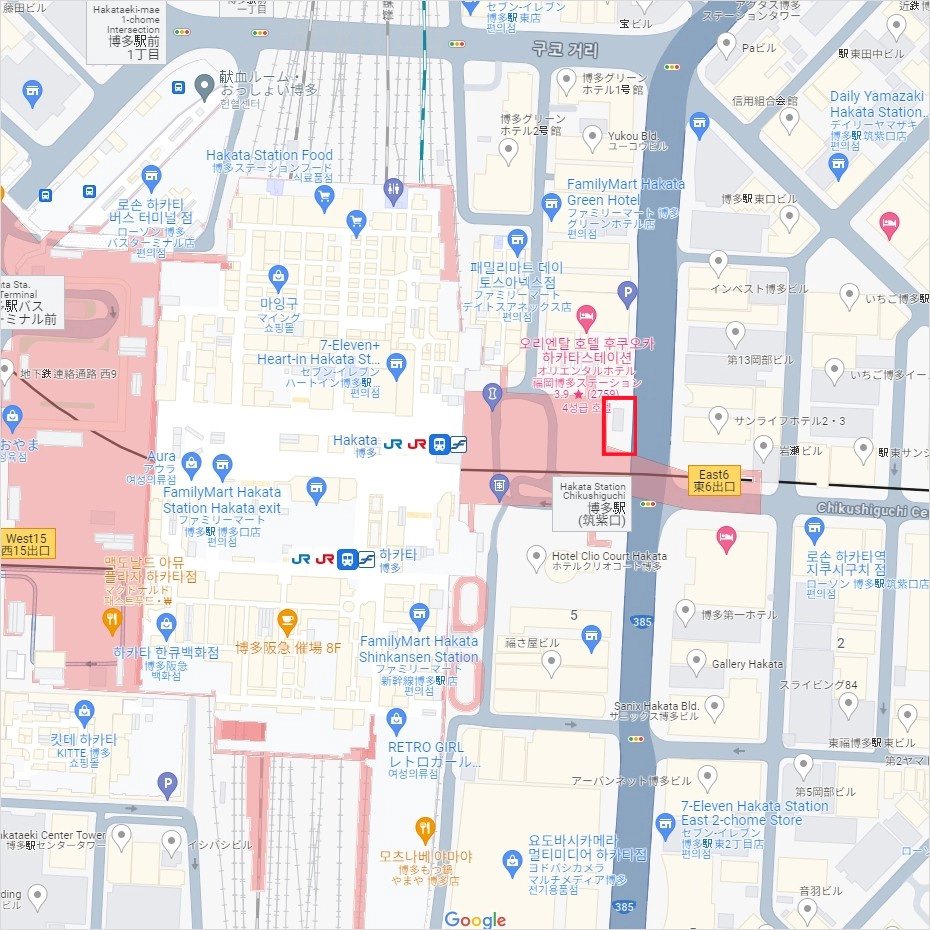Click the Hakata 博多 upper station label
This screenshot has height=930, width=930.
click(355, 444)
